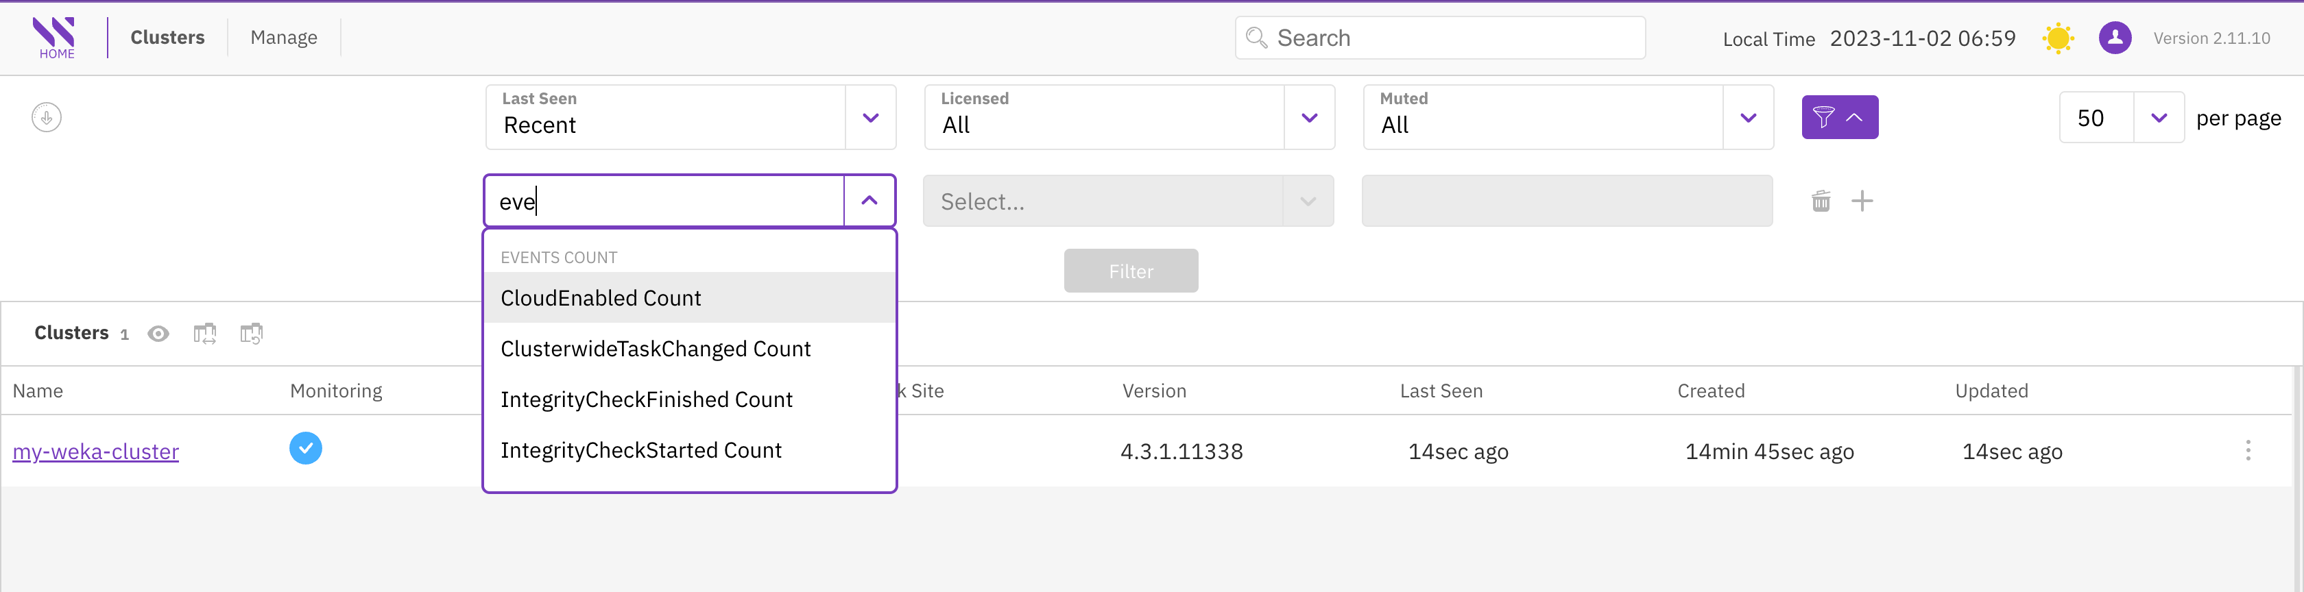
Task: Select CloudEnabled Count option
Action: pos(601,298)
